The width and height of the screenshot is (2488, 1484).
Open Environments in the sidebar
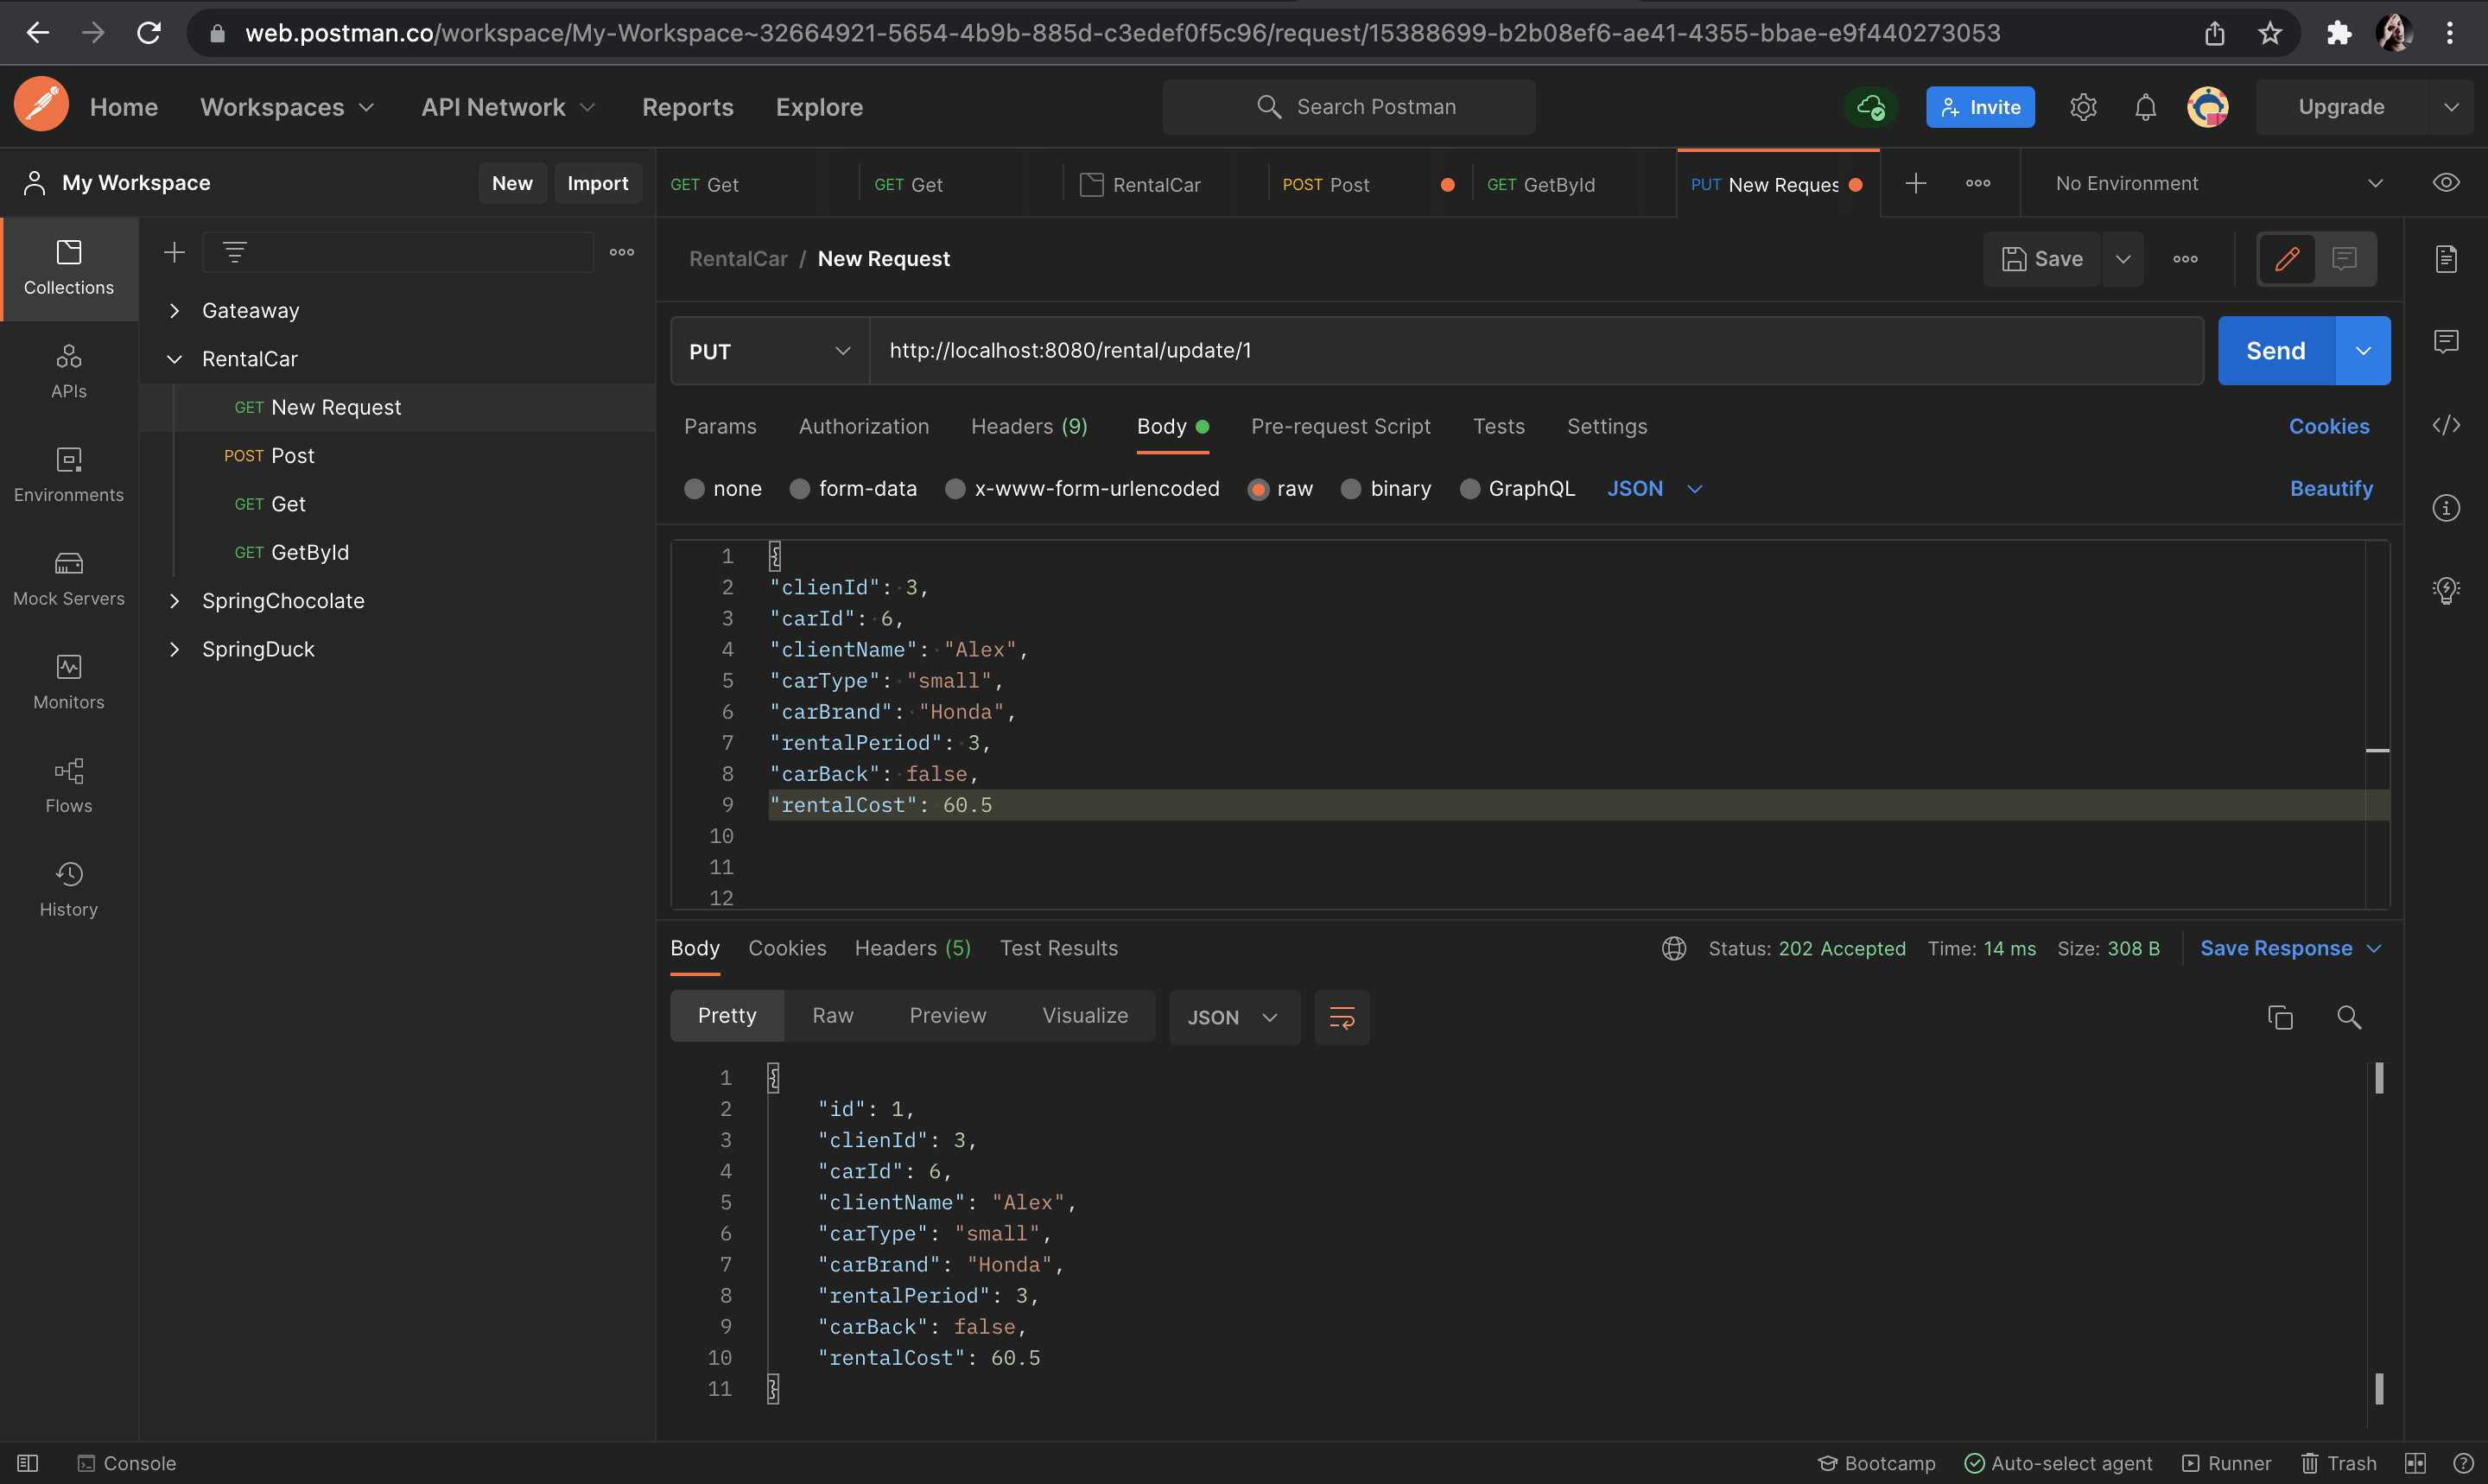point(69,475)
